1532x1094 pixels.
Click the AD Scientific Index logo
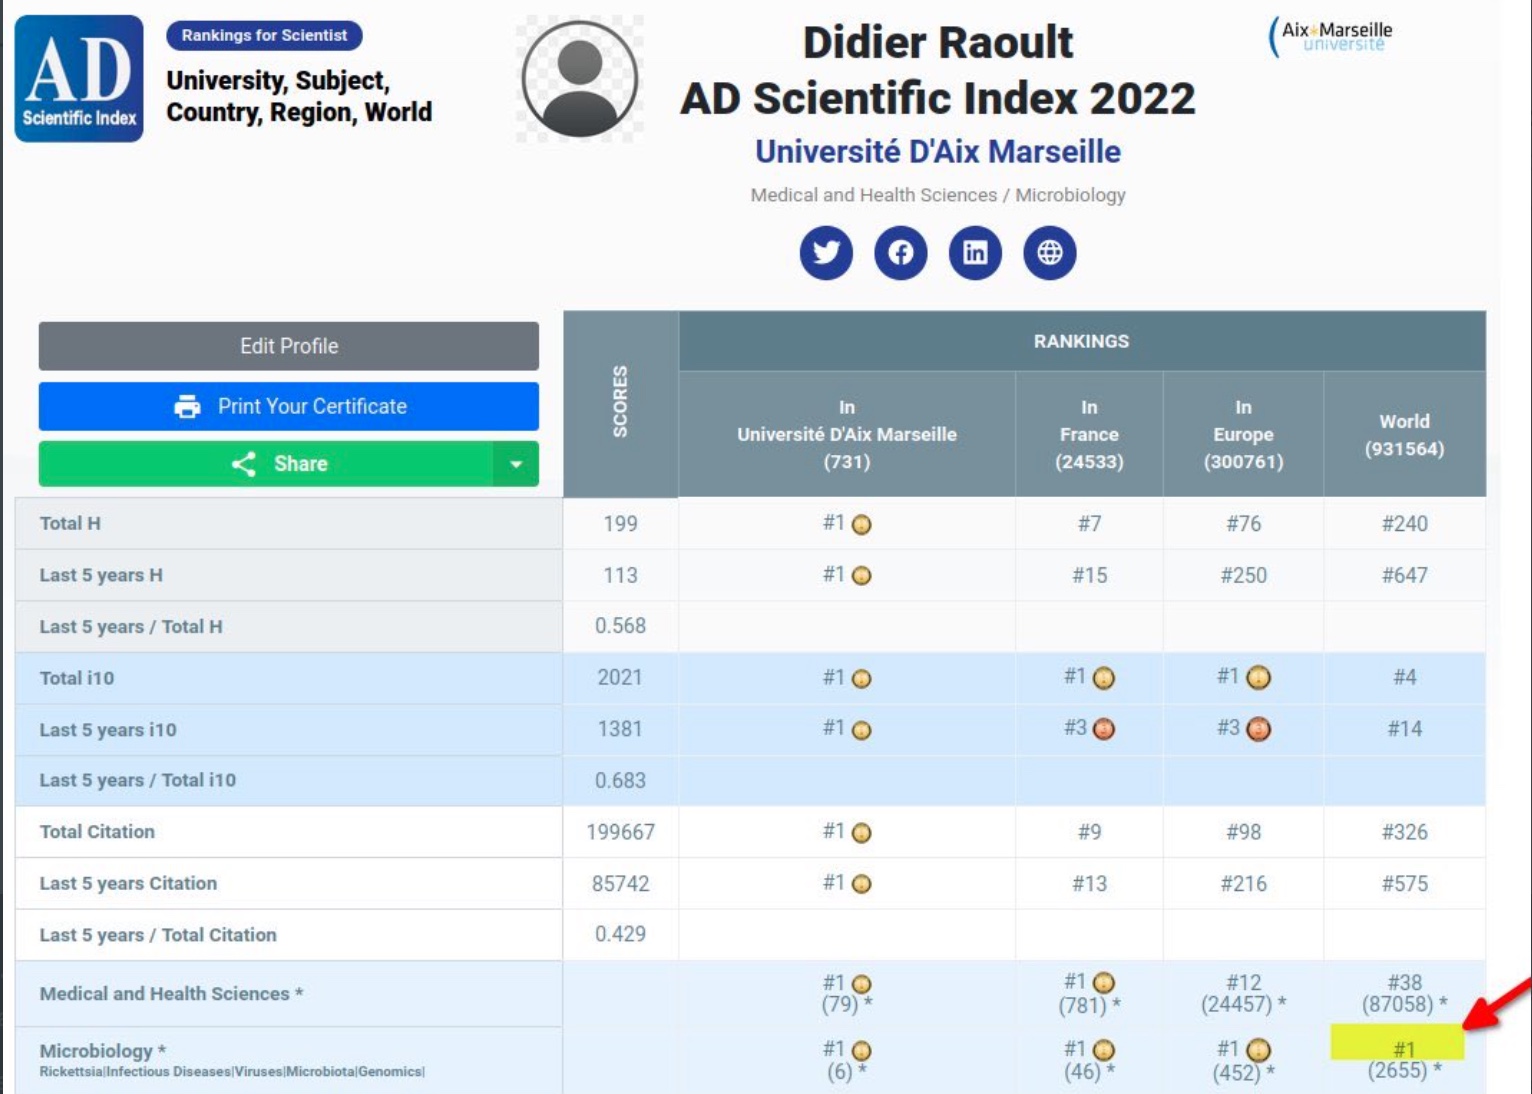[79, 79]
